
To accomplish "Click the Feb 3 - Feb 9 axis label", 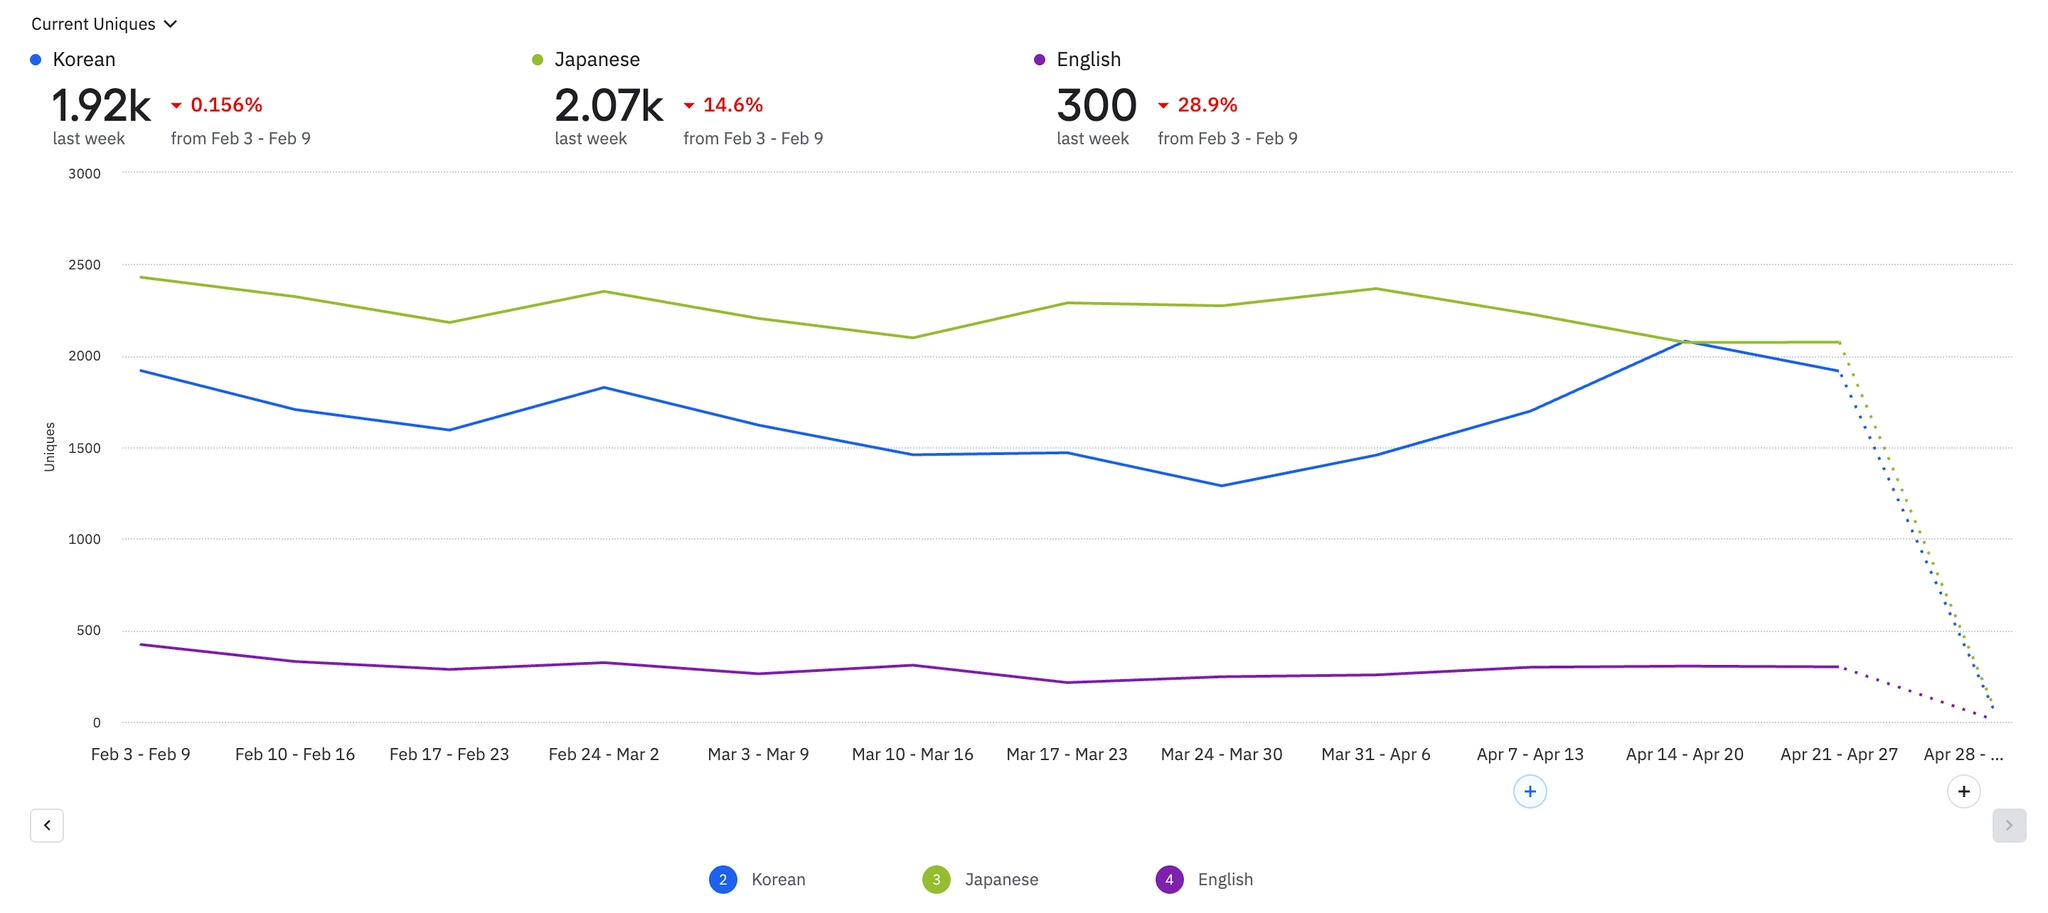I will pyautogui.click(x=140, y=754).
